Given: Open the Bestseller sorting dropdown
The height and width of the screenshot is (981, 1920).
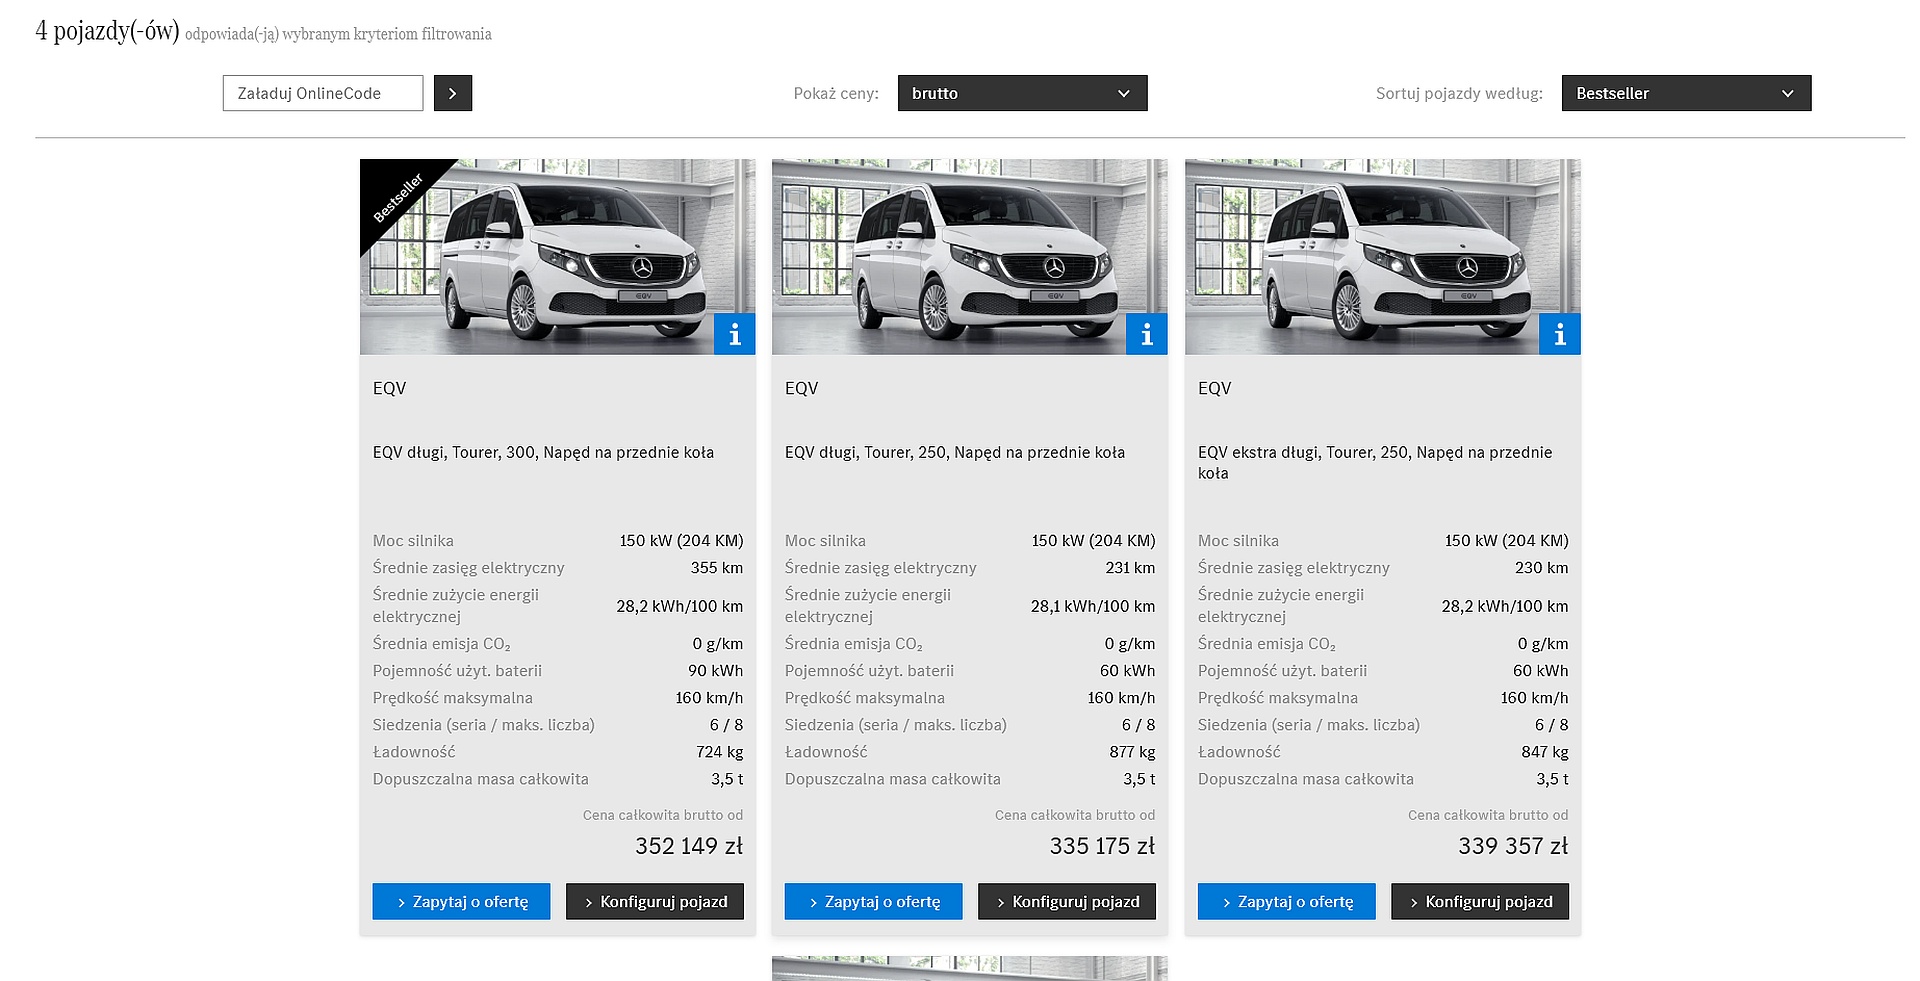Looking at the screenshot, I should pyautogui.click(x=1686, y=93).
